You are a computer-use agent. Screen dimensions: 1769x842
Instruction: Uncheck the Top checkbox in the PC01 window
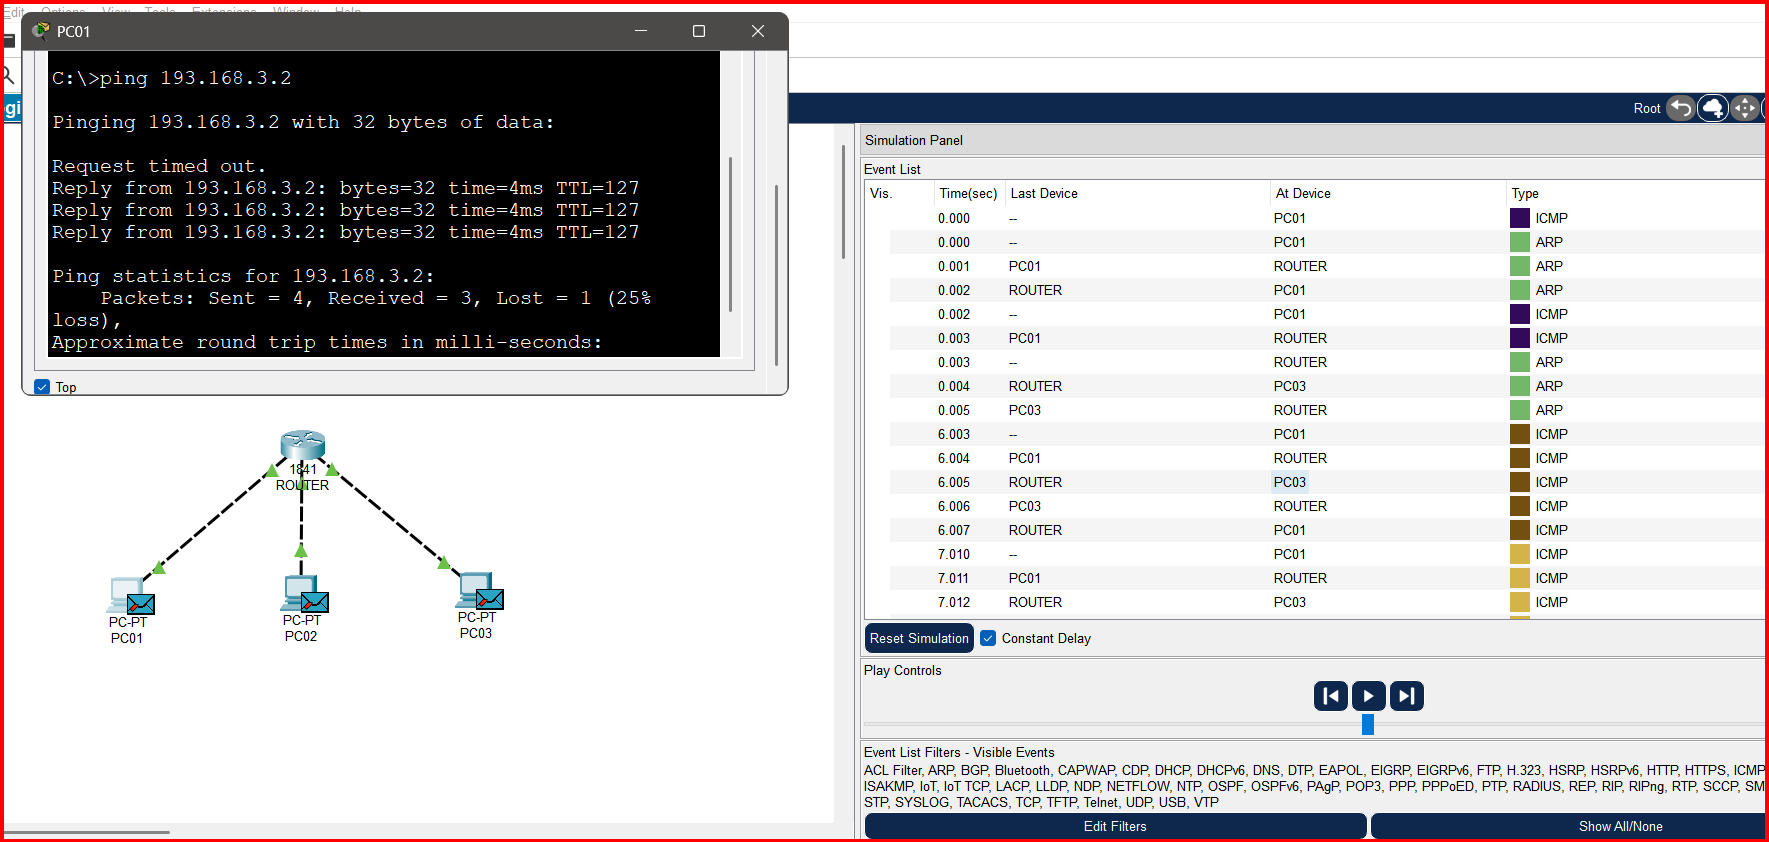pyautogui.click(x=42, y=387)
